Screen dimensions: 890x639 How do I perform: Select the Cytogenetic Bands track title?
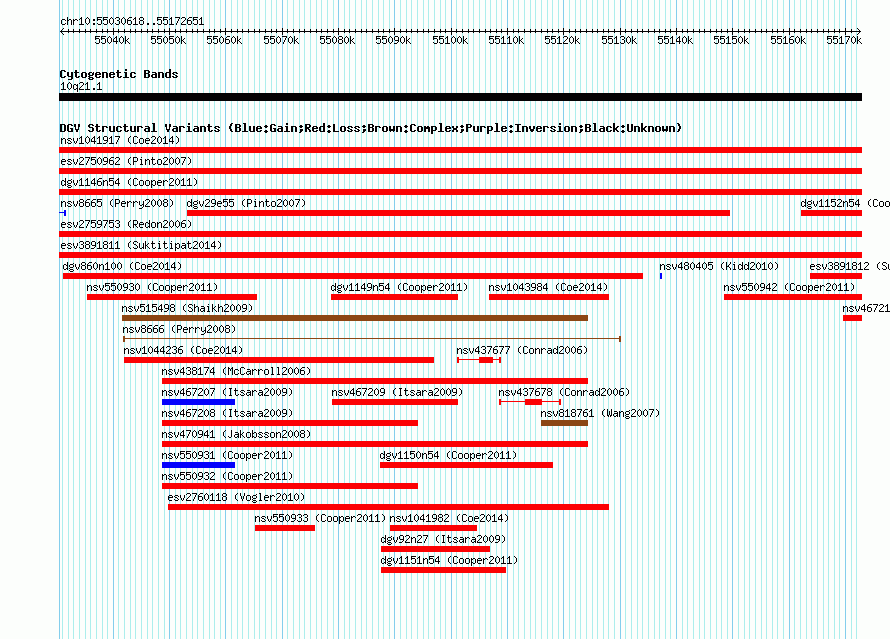[119, 74]
